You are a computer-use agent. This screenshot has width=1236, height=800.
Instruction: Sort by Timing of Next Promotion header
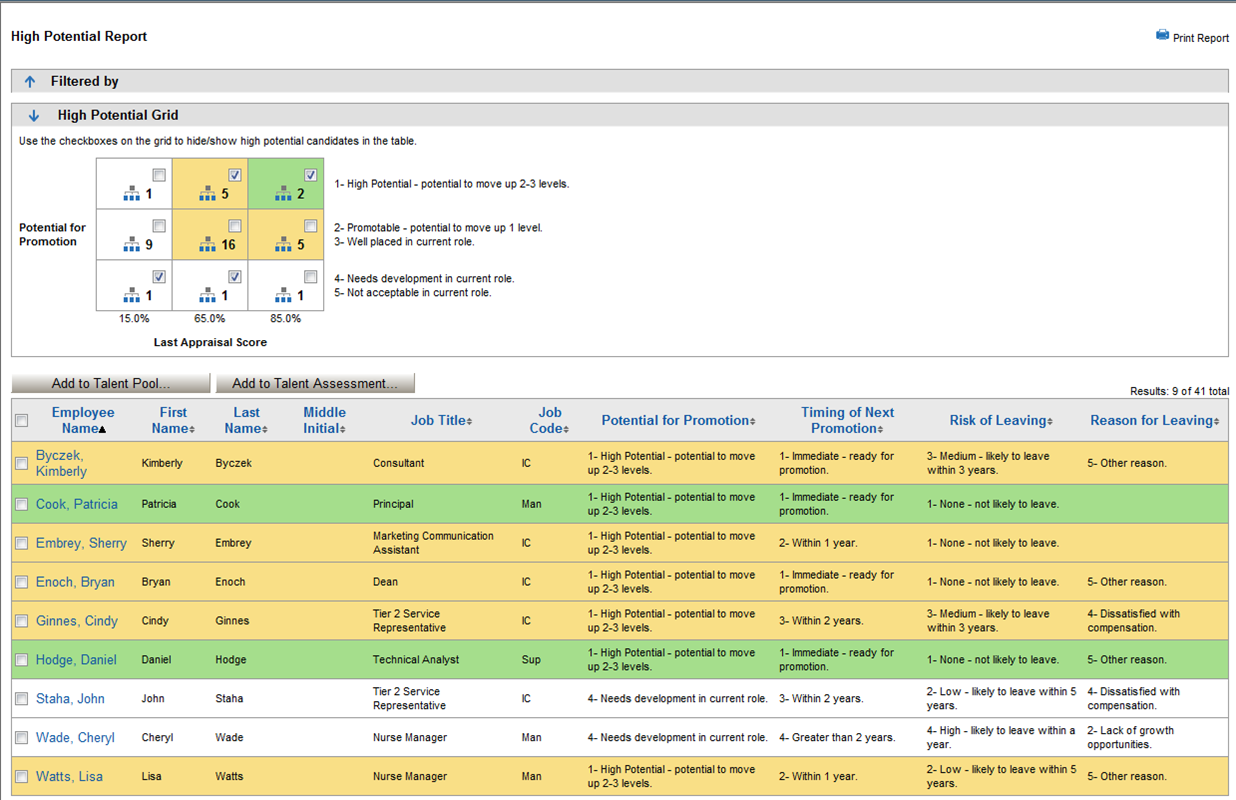coord(847,420)
